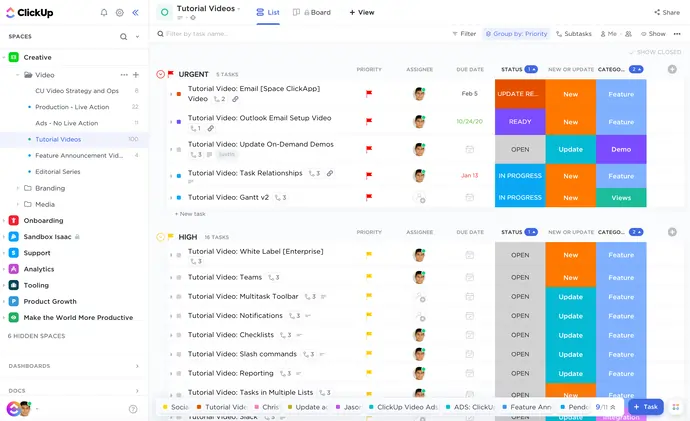Add column in URGENT group header
Viewport: 690px width, 421px height.
click(x=672, y=69)
